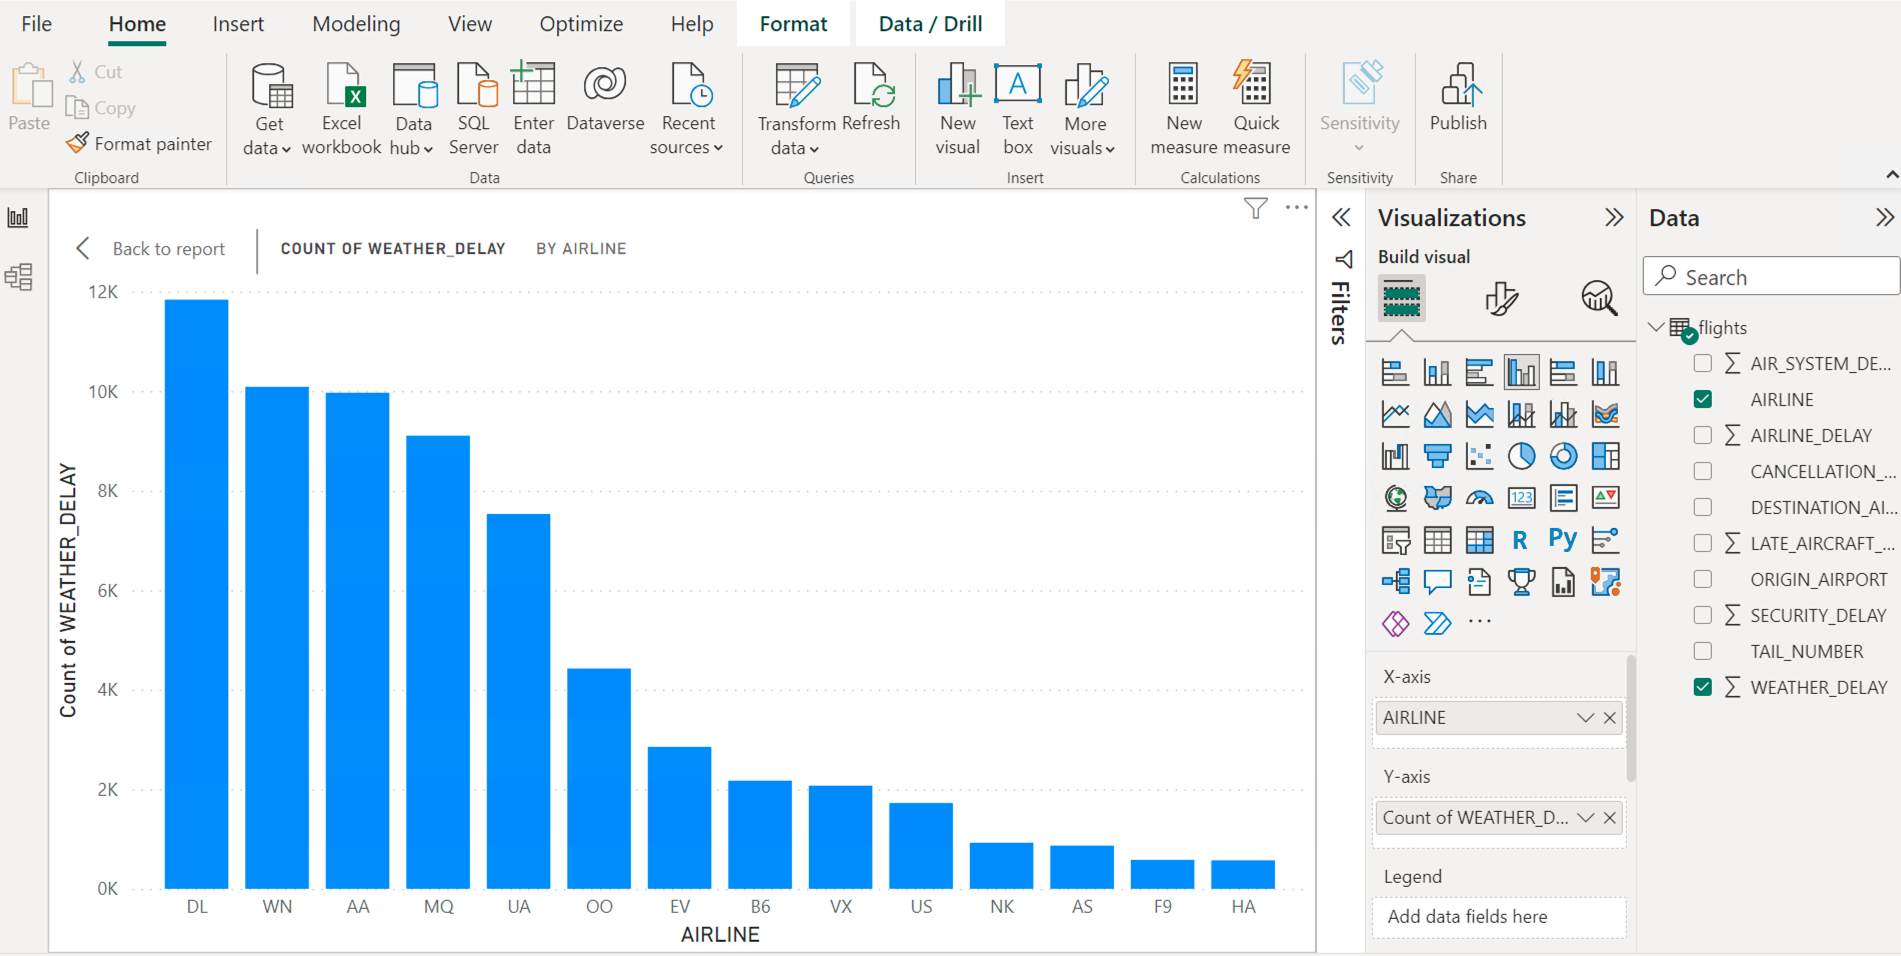Screen dimensions: 1901x956
Task: Switch to the Modeling tab
Action: tap(356, 24)
